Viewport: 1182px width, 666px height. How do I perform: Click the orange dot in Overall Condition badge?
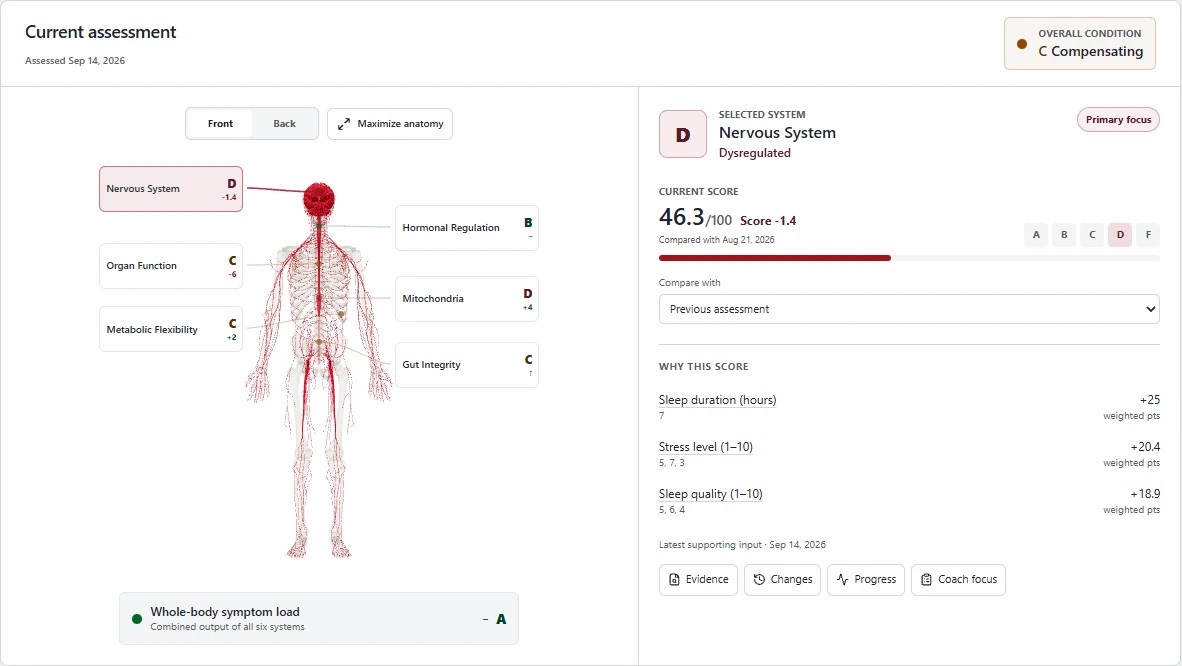[x=1022, y=44]
